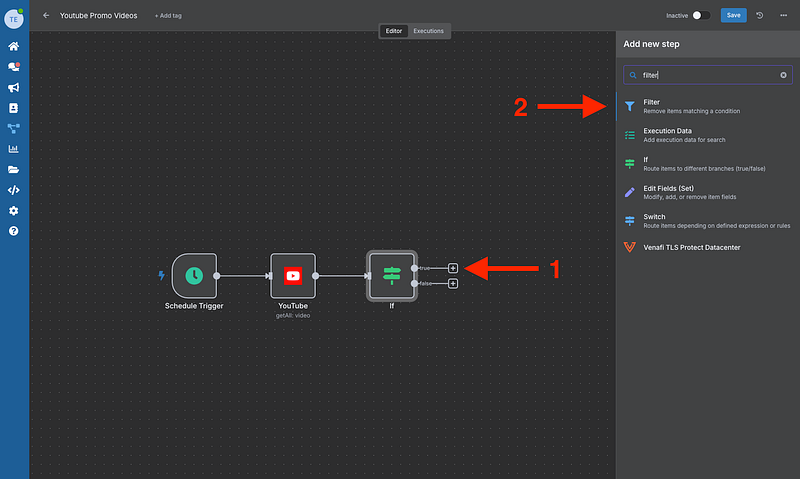Image resolution: width=800 pixels, height=479 pixels.
Task: Click the Add tag link
Action: (x=168, y=16)
